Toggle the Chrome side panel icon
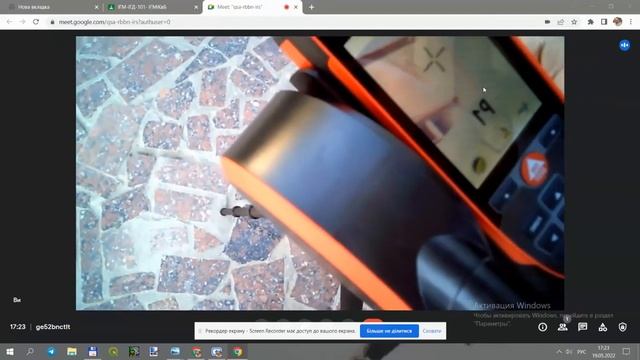Image resolution: width=640 pixels, height=360 pixels. click(604, 22)
